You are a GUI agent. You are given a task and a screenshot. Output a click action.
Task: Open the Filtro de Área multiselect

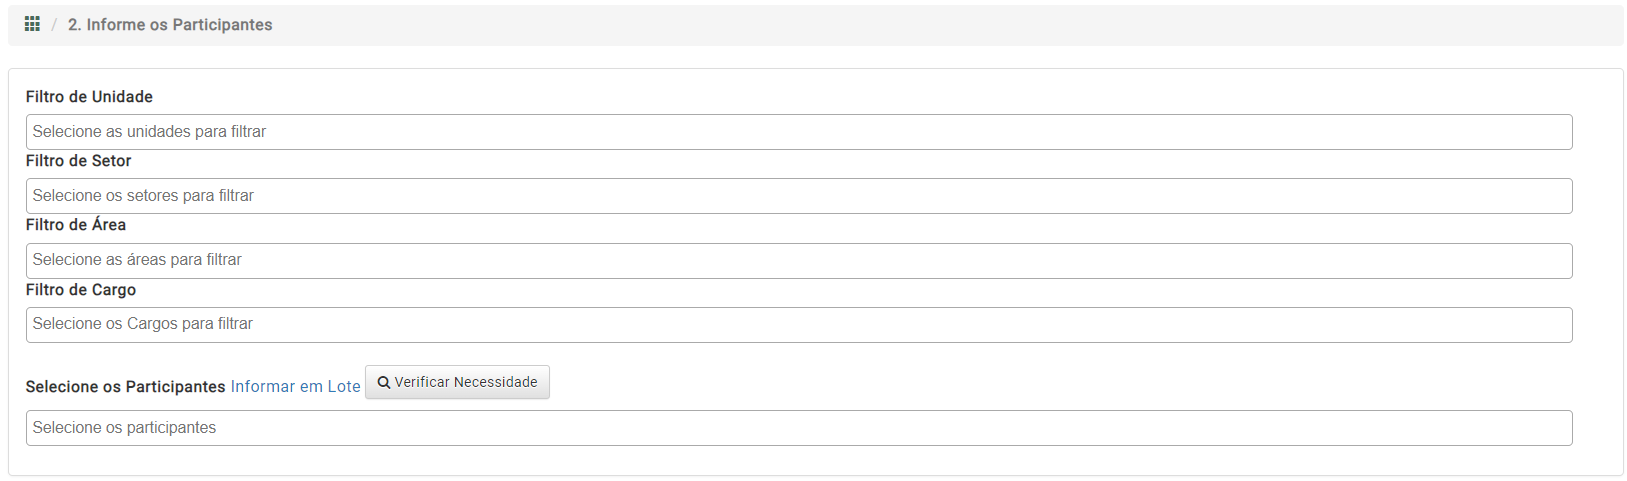pyautogui.click(x=799, y=260)
